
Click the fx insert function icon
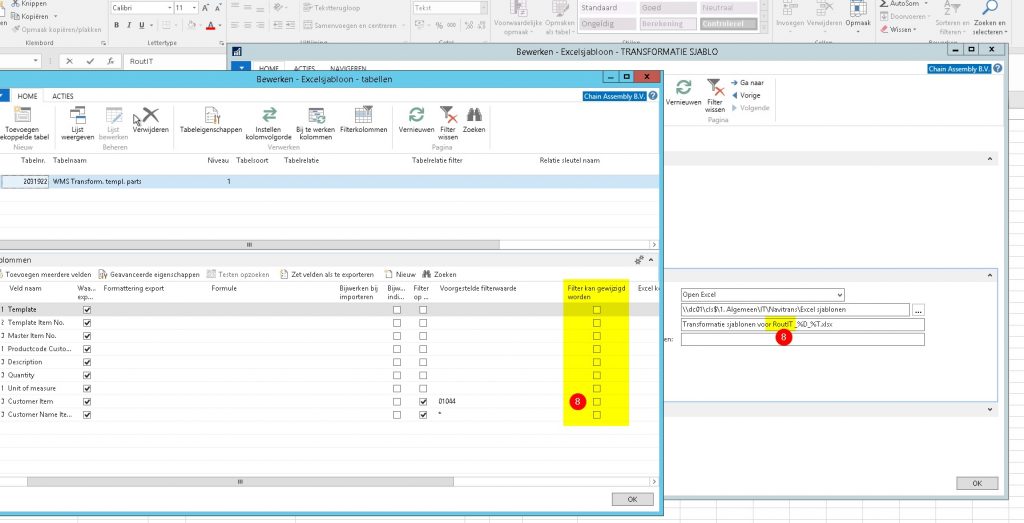tap(110, 61)
